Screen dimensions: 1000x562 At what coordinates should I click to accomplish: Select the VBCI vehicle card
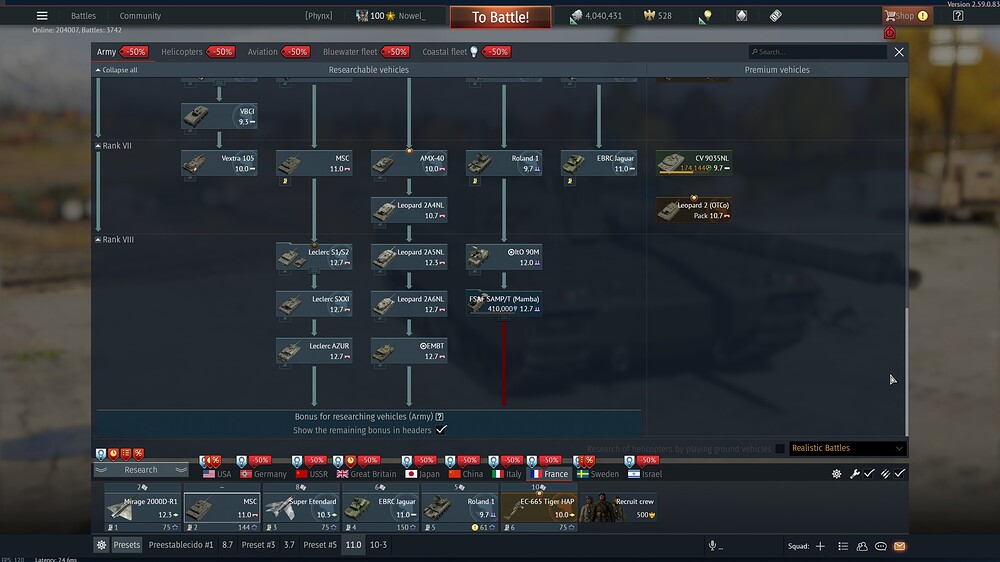point(219,116)
